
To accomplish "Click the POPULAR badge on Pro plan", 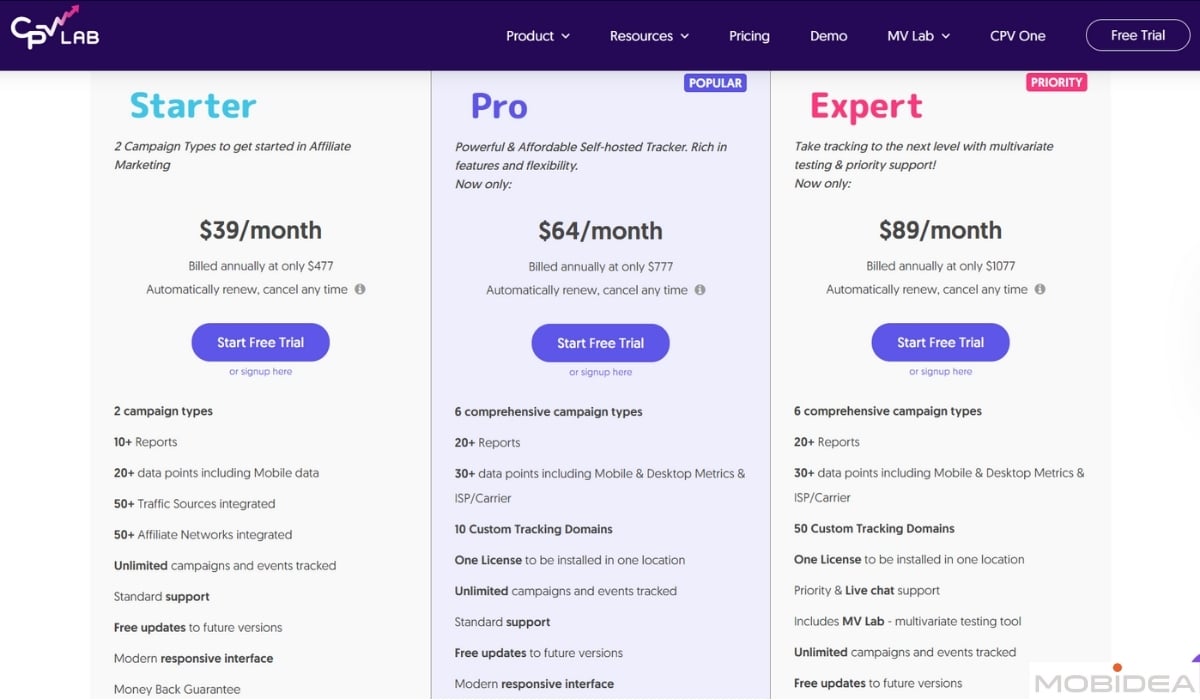I will [x=715, y=83].
